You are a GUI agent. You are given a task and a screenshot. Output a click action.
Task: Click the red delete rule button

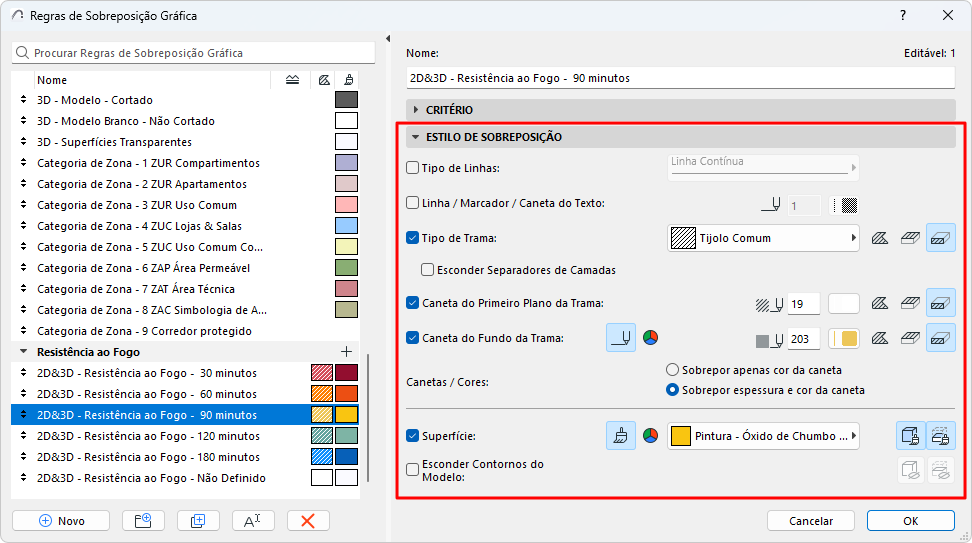pyautogui.click(x=308, y=521)
